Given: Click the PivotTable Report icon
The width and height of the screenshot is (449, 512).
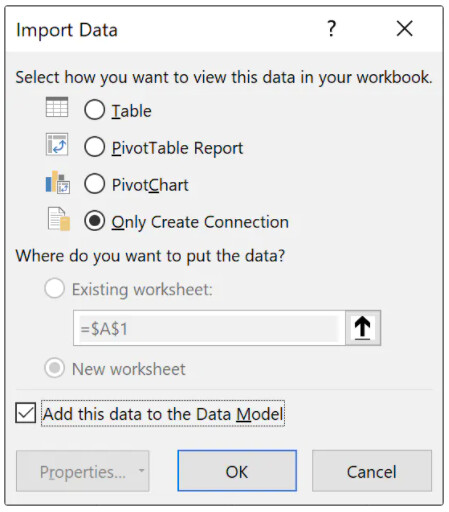Looking at the screenshot, I should pyautogui.click(x=57, y=145).
